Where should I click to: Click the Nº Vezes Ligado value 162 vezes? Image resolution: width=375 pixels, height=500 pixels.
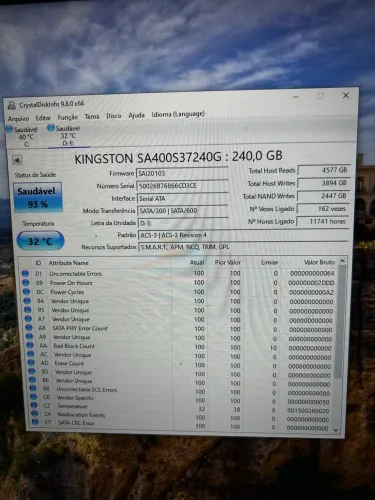pyautogui.click(x=322, y=209)
